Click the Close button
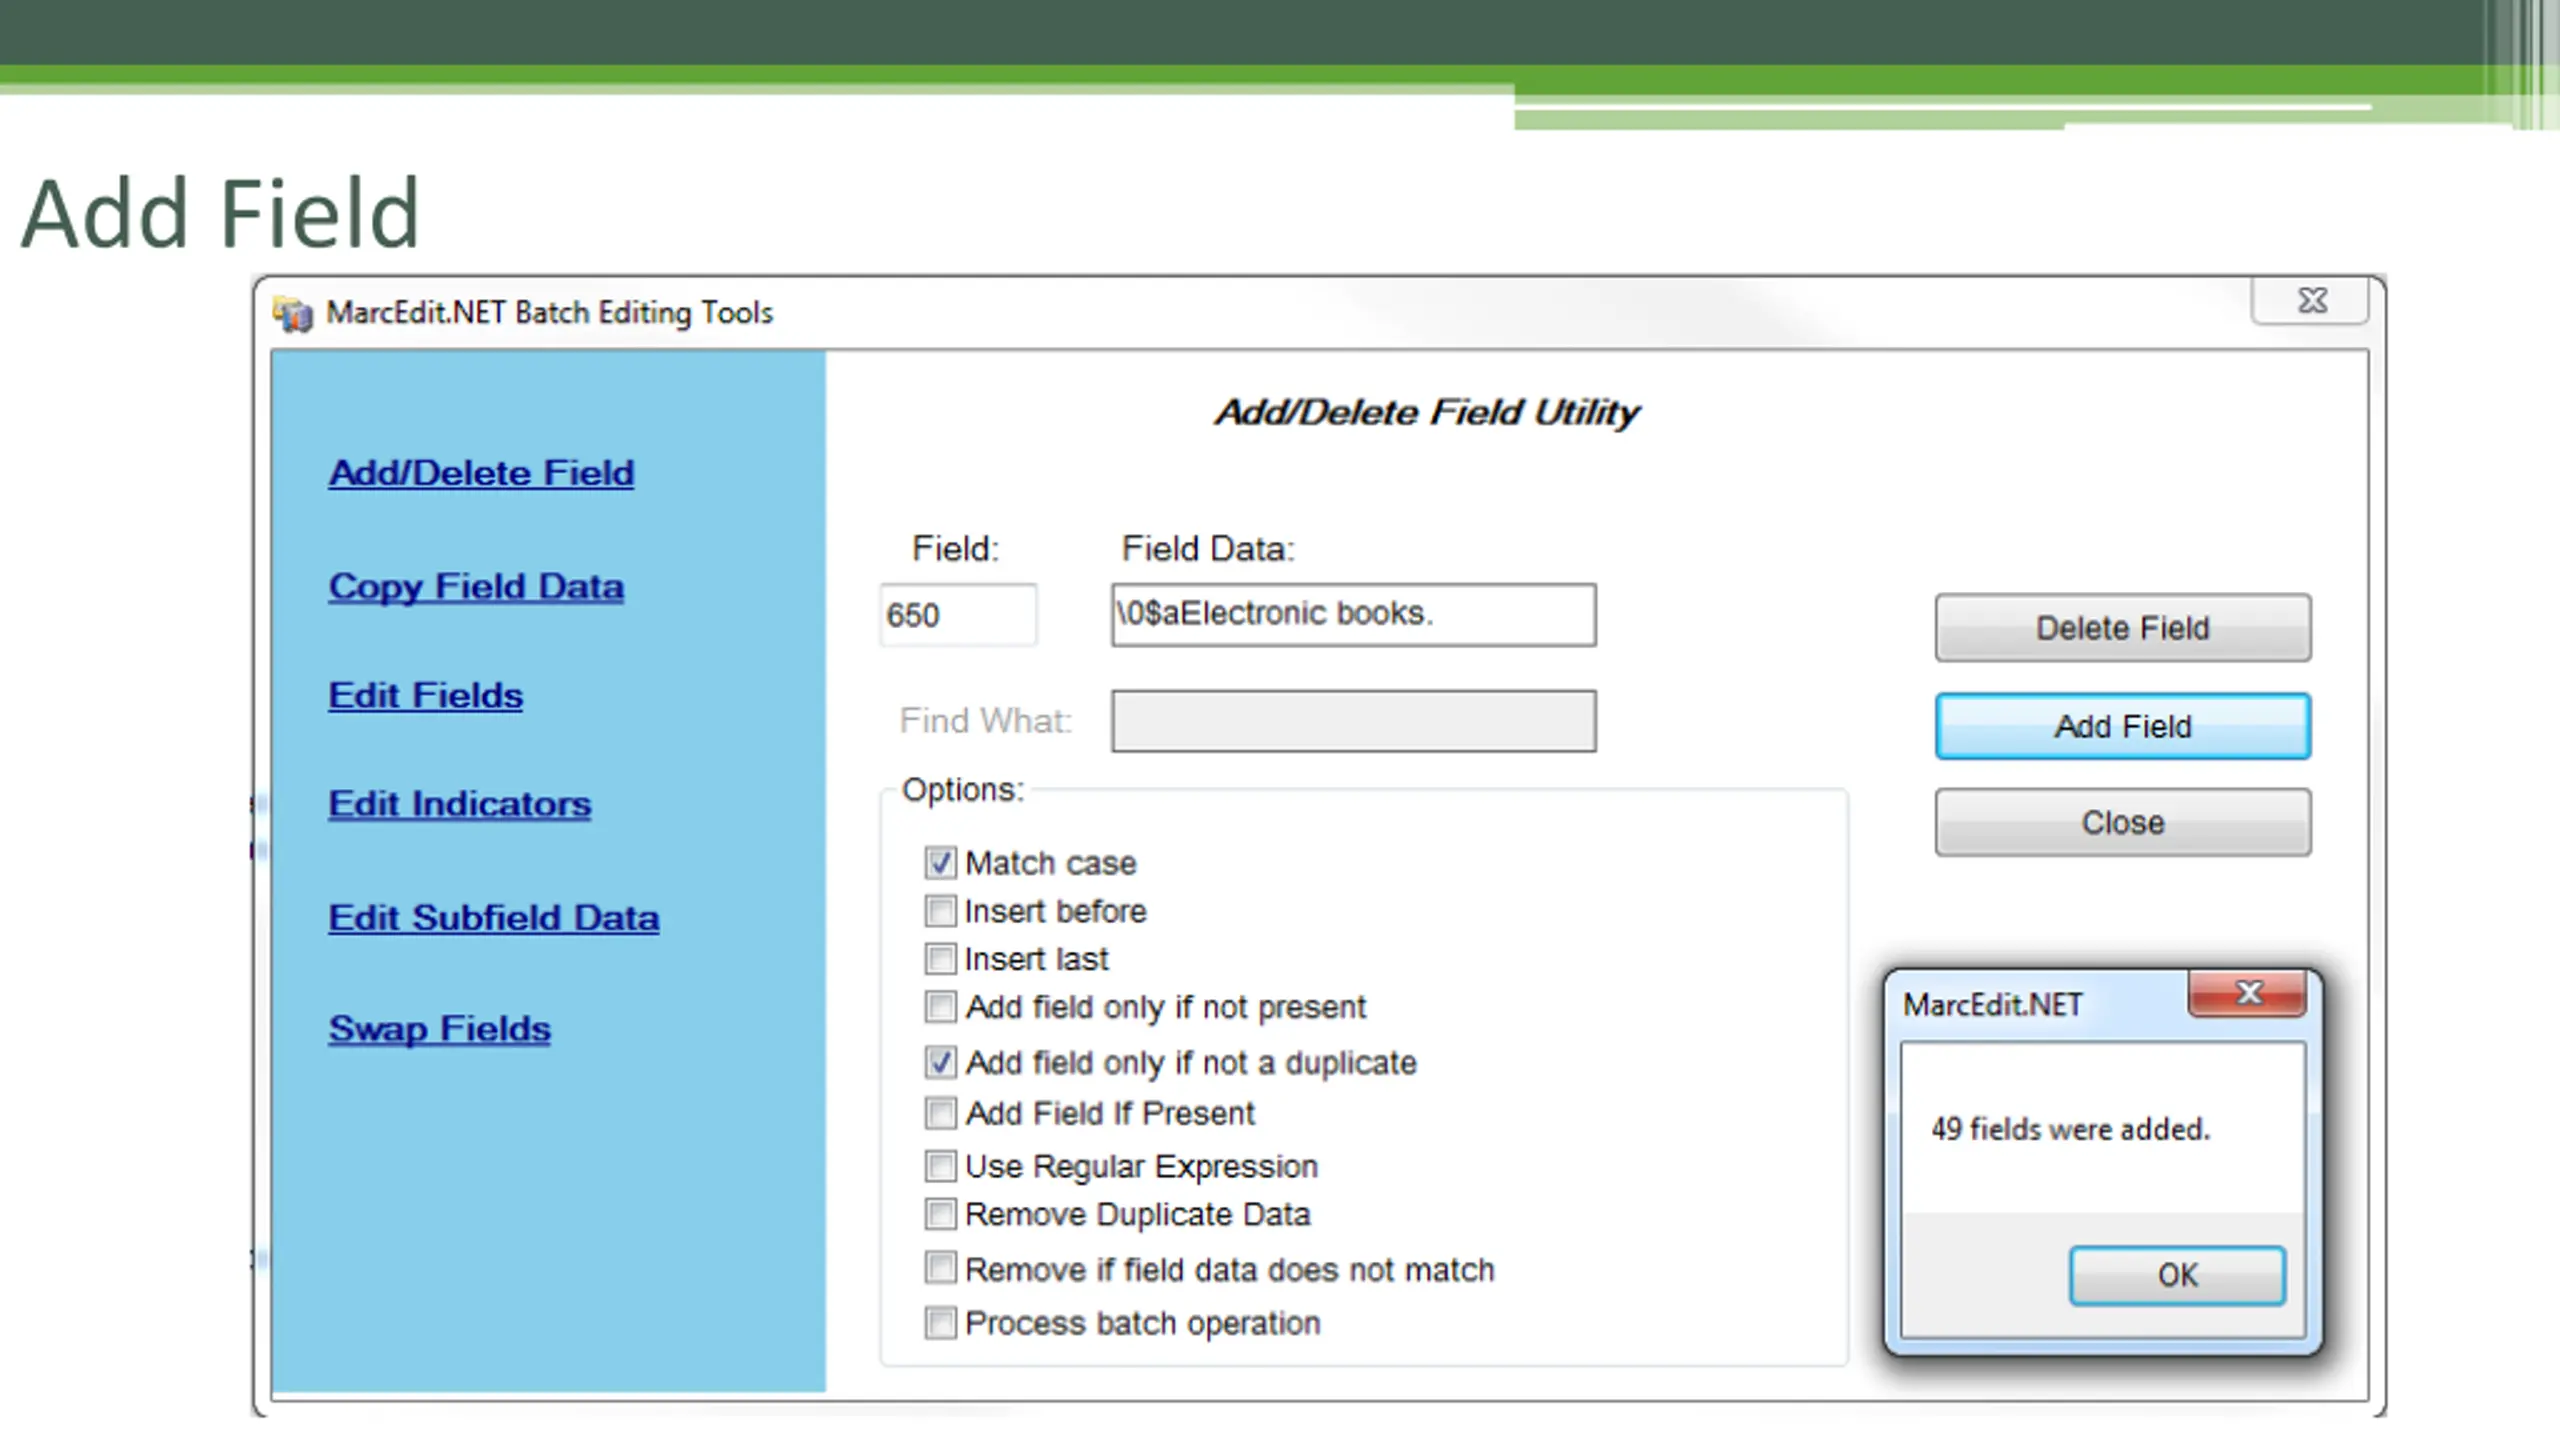The height and width of the screenshot is (1440, 2560). click(2122, 822)
